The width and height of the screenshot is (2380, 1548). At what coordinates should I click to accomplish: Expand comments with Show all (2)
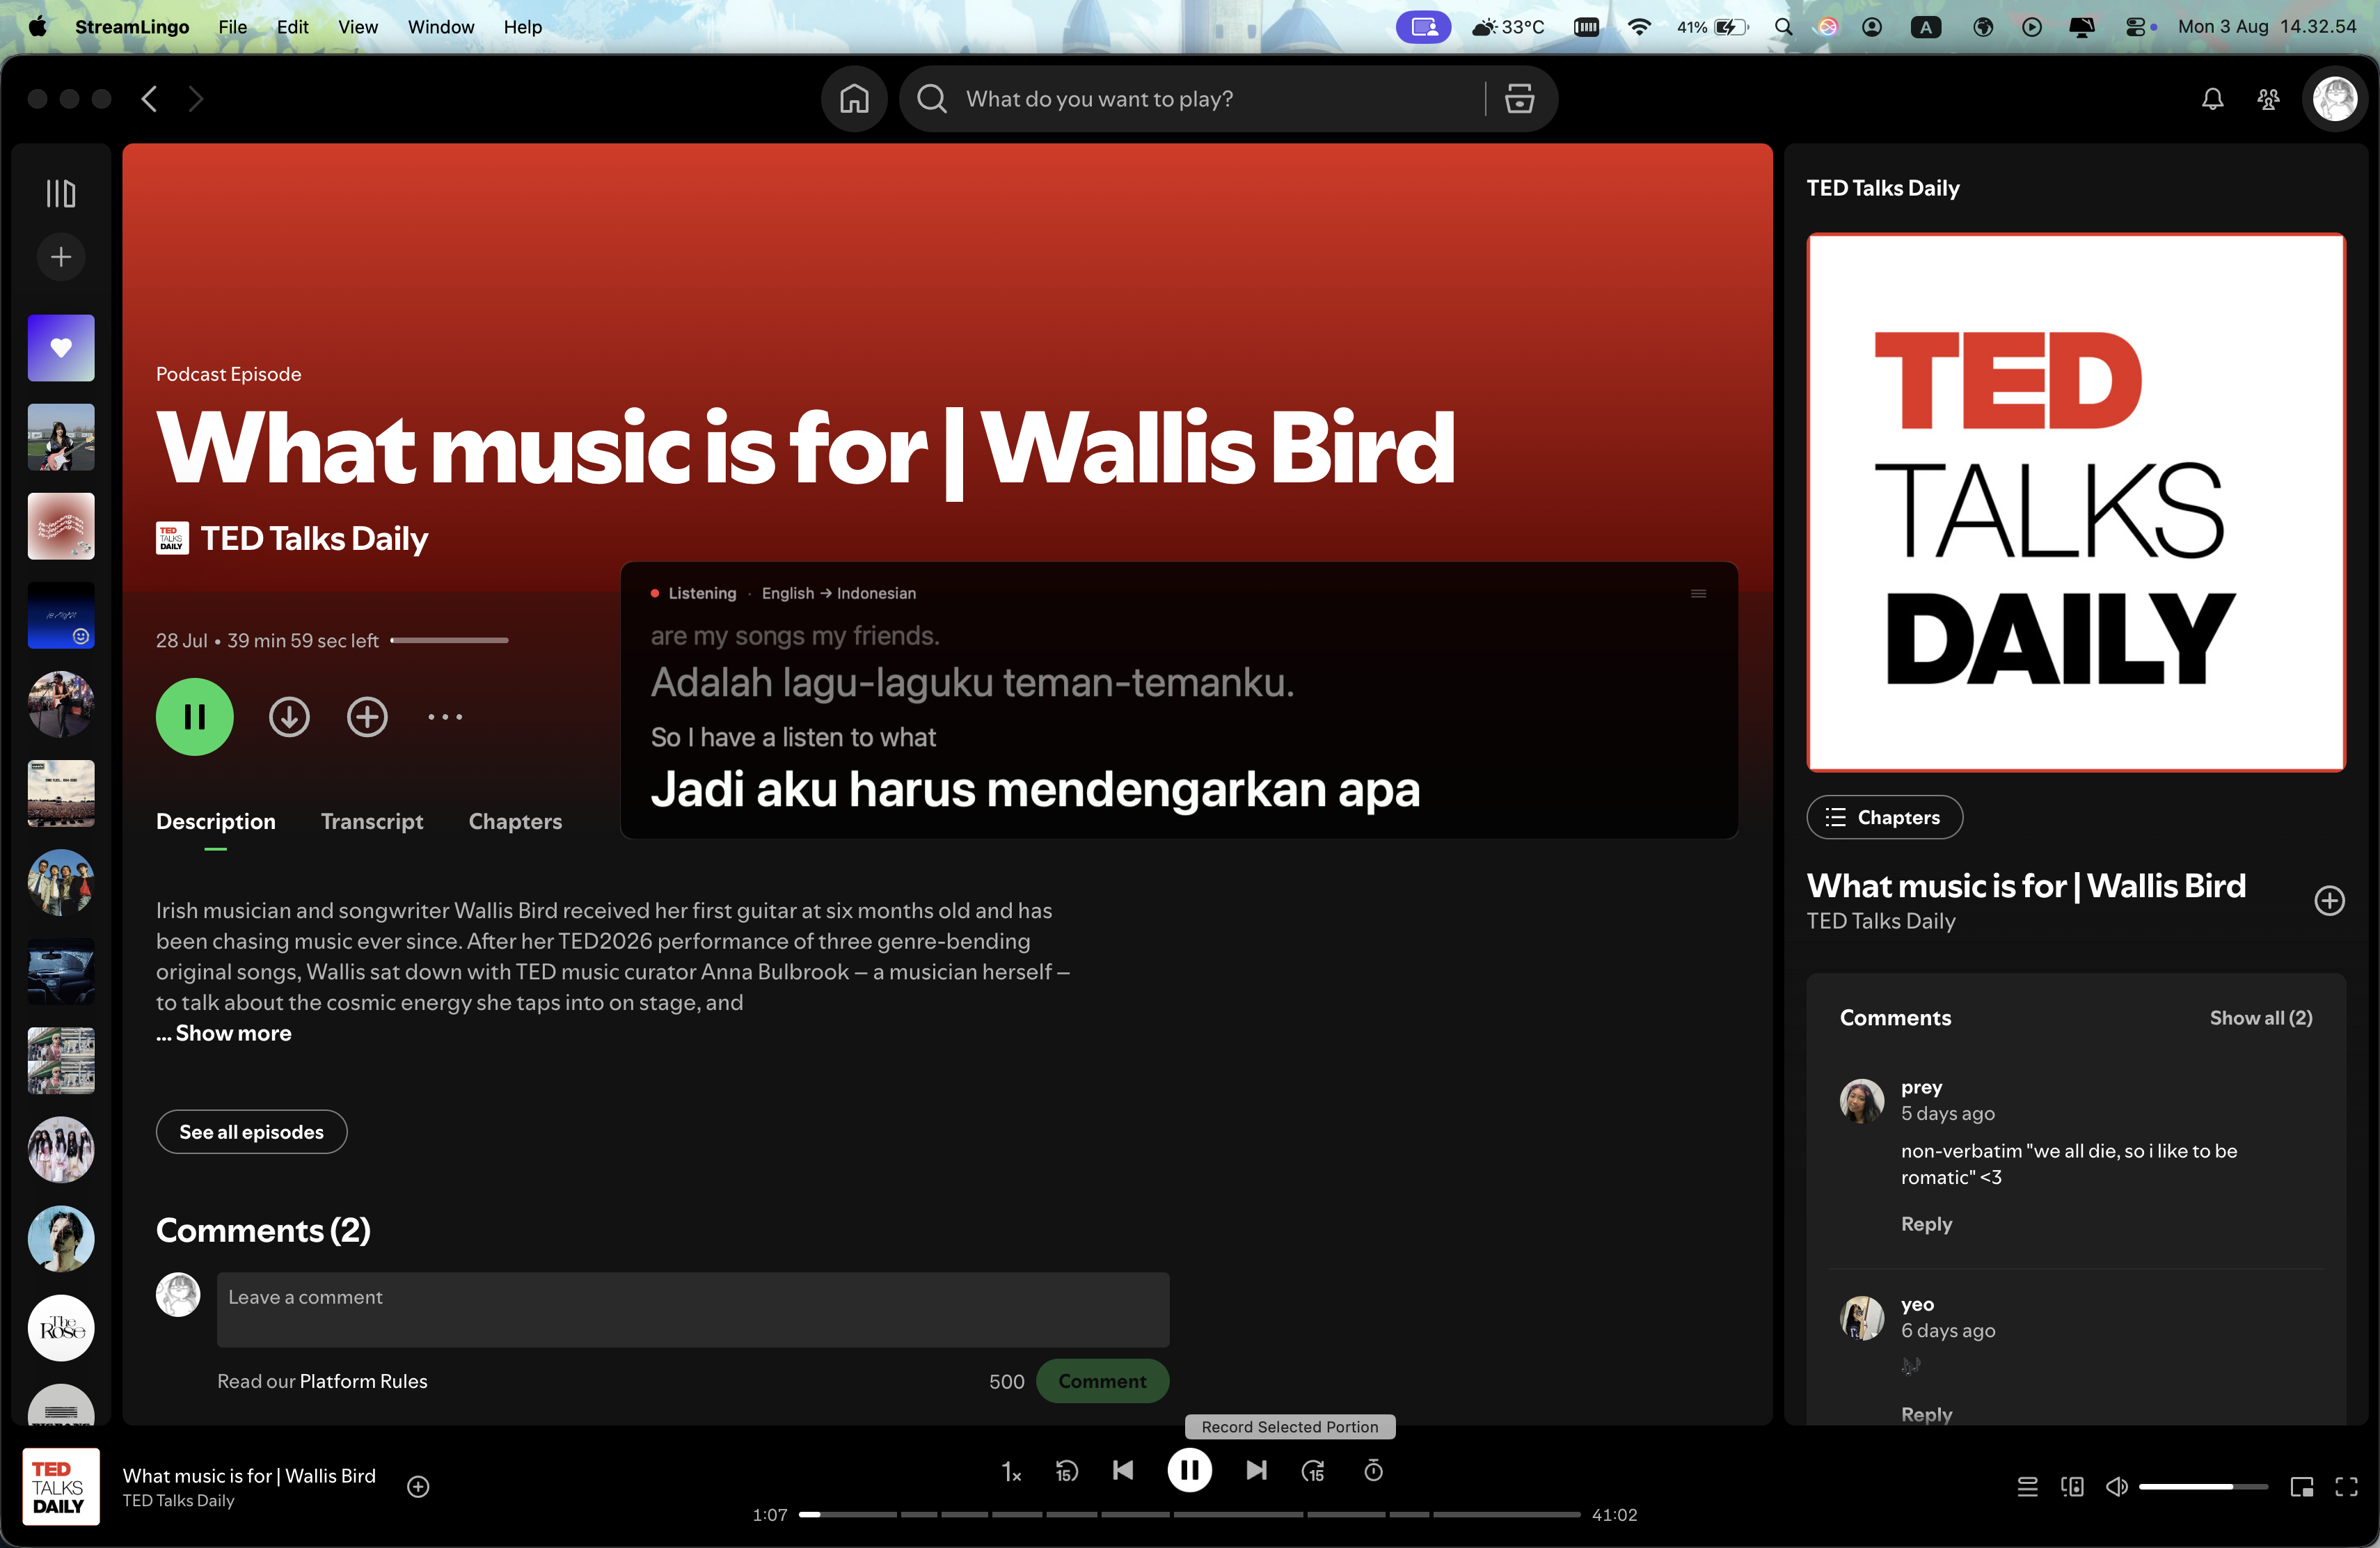click(x=2261, y=1018)
